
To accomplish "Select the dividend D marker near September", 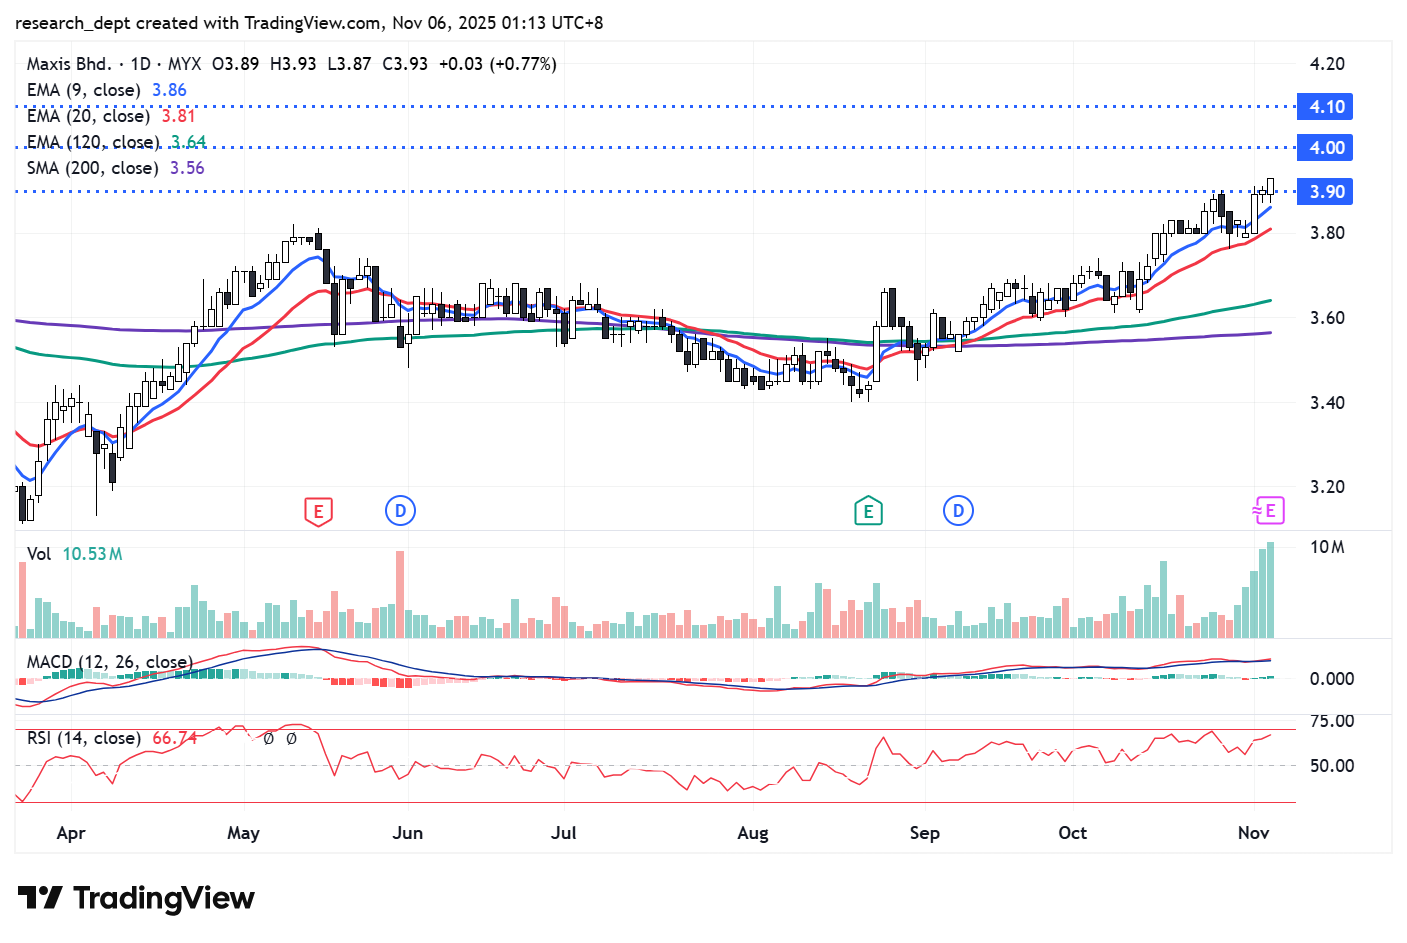I will click(x=958, y=511).
